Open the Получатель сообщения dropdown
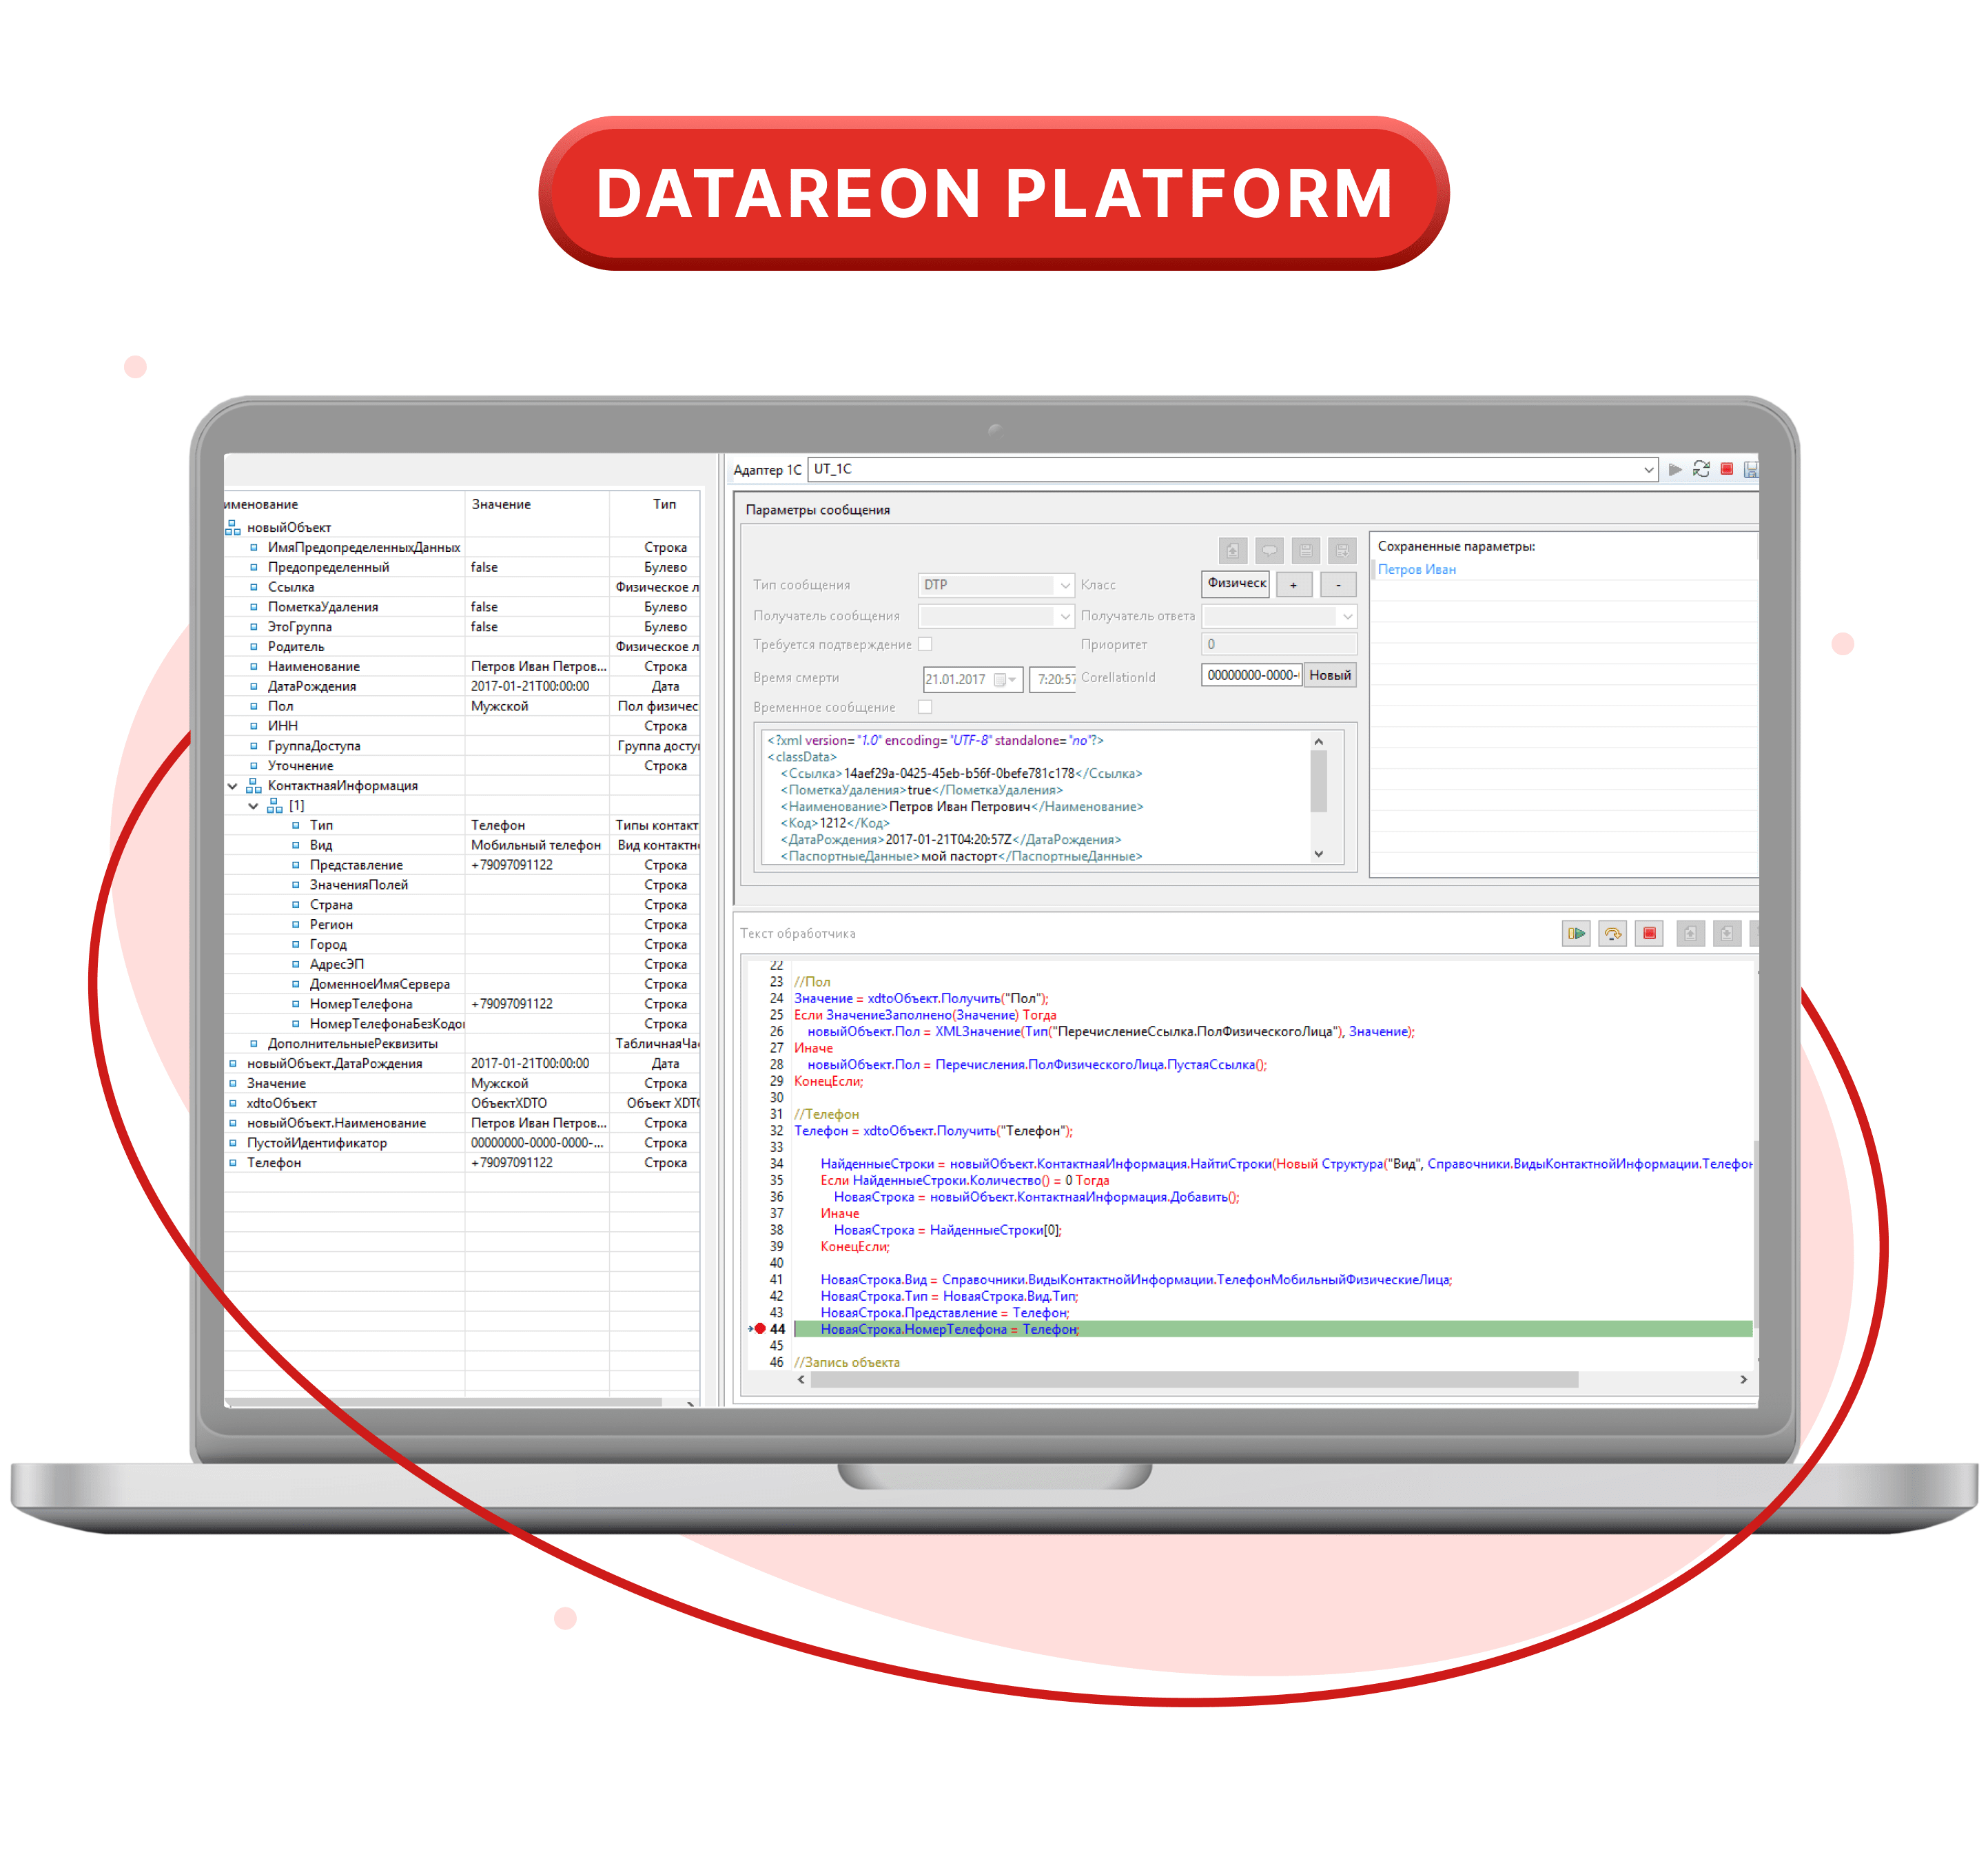Image resolution: width=1988 pixels, height=1852 pixels. 1065,616
